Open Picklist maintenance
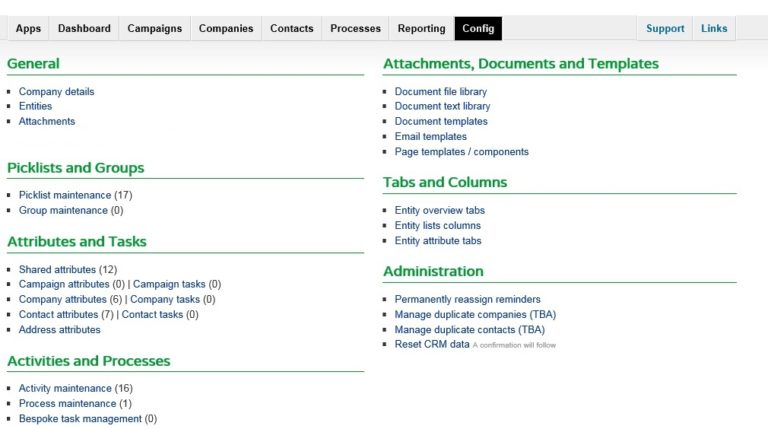This screenshot has height=429, width=768. tap(65, 195)
